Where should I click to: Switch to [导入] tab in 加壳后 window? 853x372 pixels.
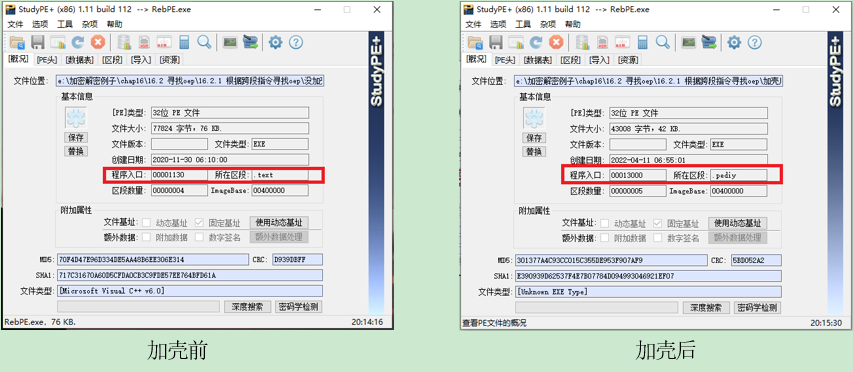pos(599,60)
